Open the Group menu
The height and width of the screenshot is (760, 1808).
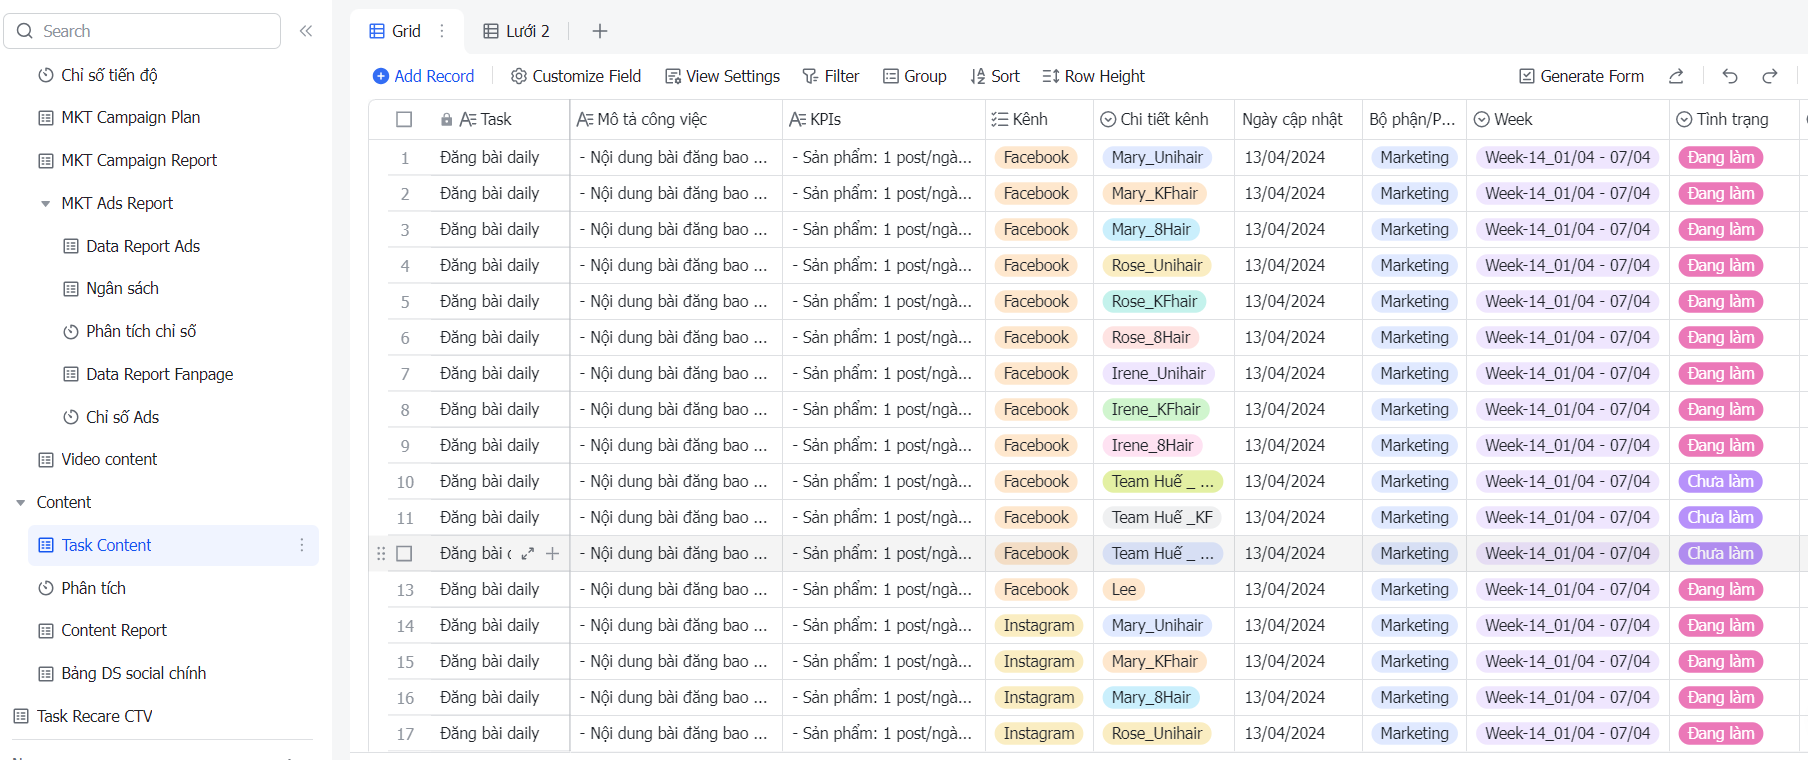(x=914, y=76)
